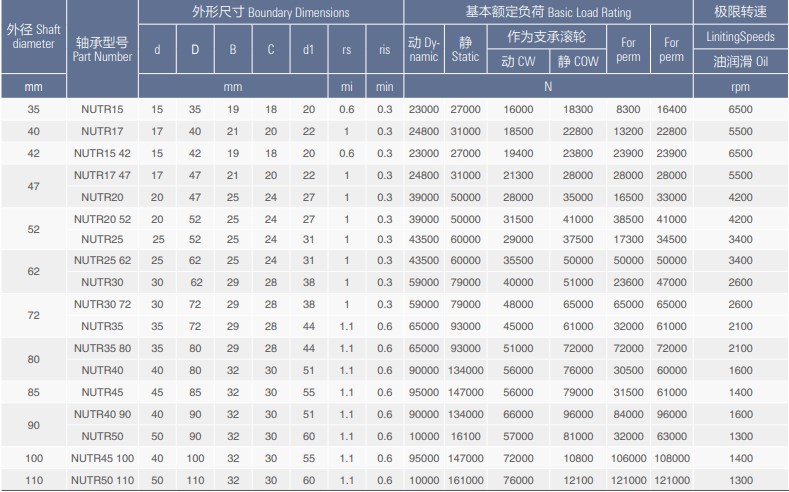Click speed 6500 in the NUTR15 42 row
Image resolution: width=789 pixels, height=492 pixels.
(x=740, y=153)
